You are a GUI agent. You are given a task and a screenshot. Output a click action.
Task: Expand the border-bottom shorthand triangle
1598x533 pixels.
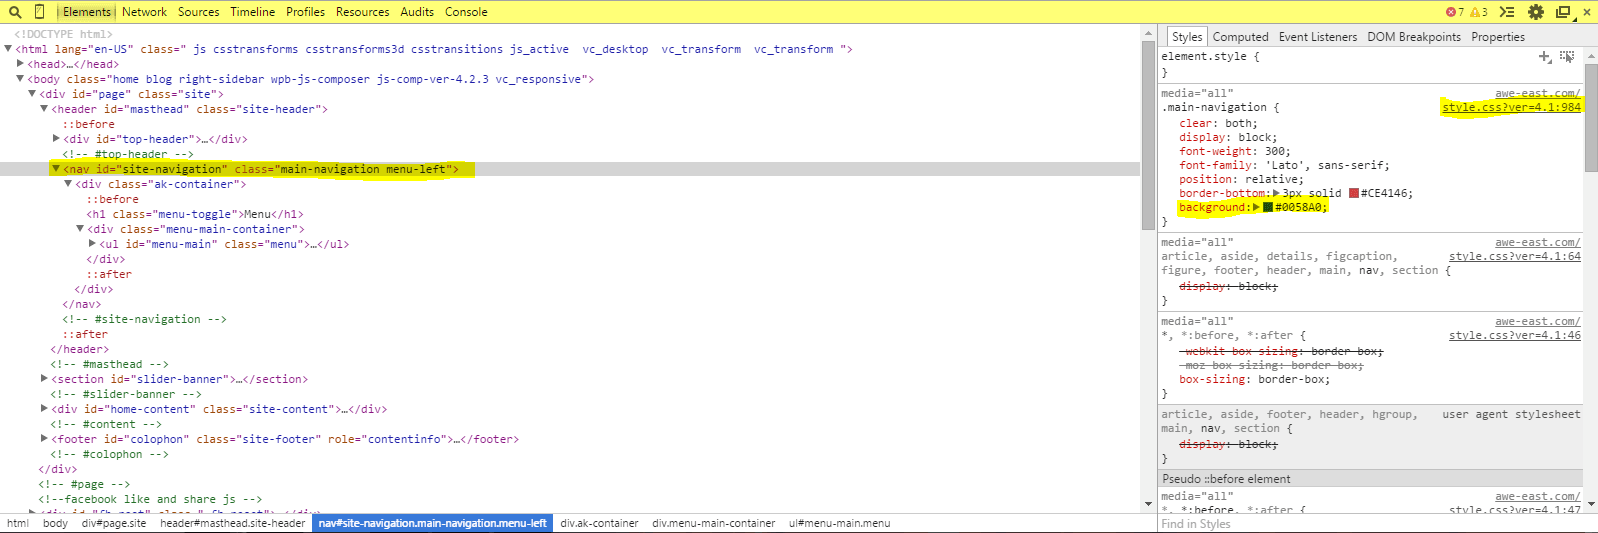1276,193
